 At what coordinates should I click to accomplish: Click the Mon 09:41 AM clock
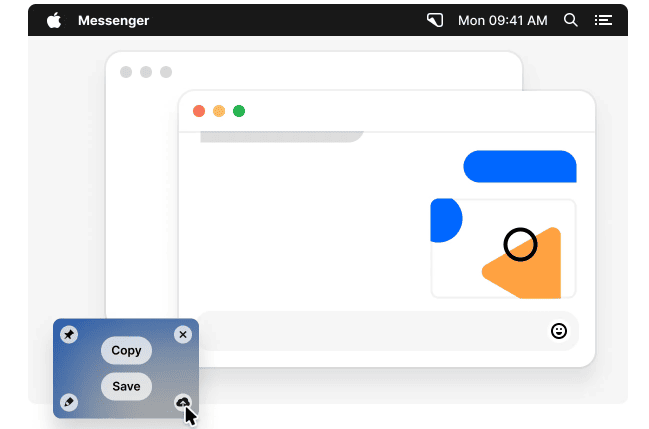[x=502, y=20]
